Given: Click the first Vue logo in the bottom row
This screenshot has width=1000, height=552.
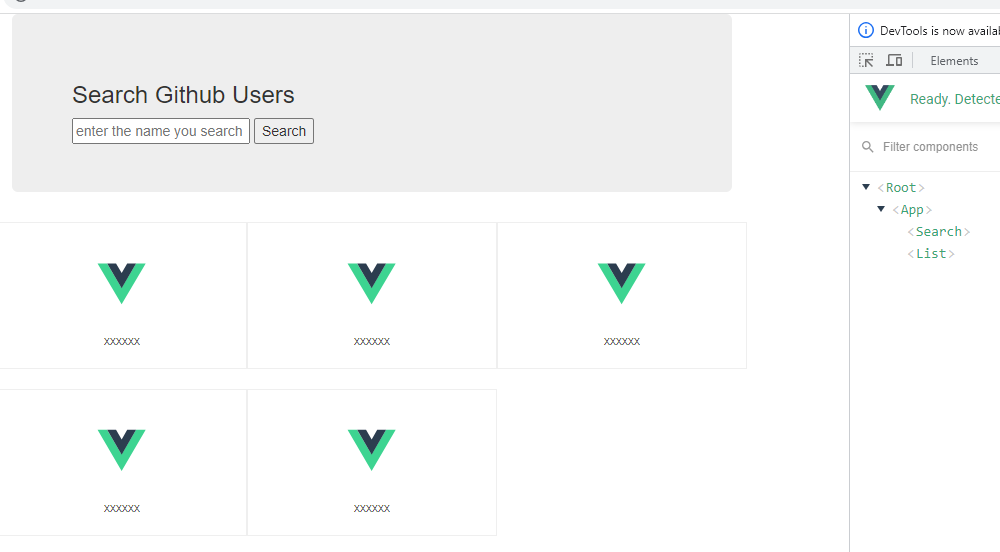Looking at the screenshot, I should pos(122,450).
